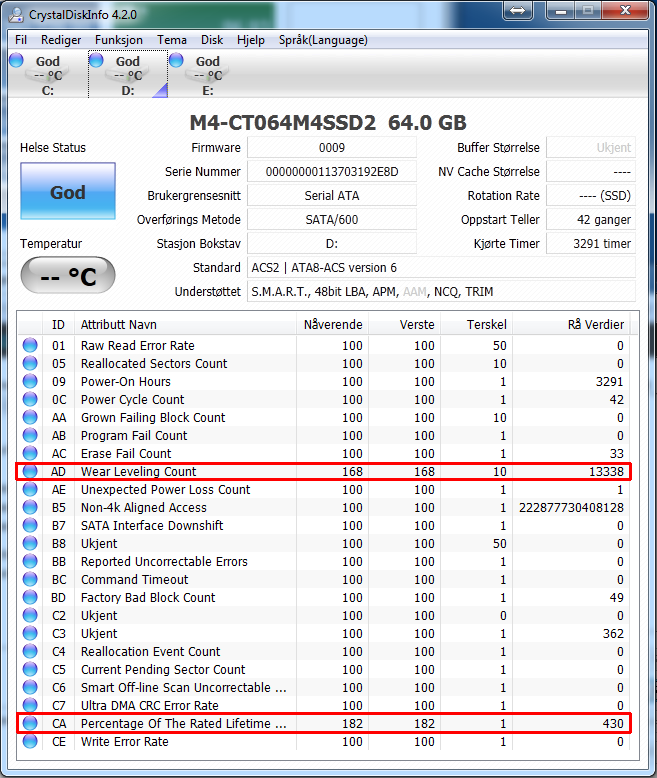Open the Hjelp menu
The width and height of the screenshot is (657, 778).
pyautogui.click(x=251, y=40)
